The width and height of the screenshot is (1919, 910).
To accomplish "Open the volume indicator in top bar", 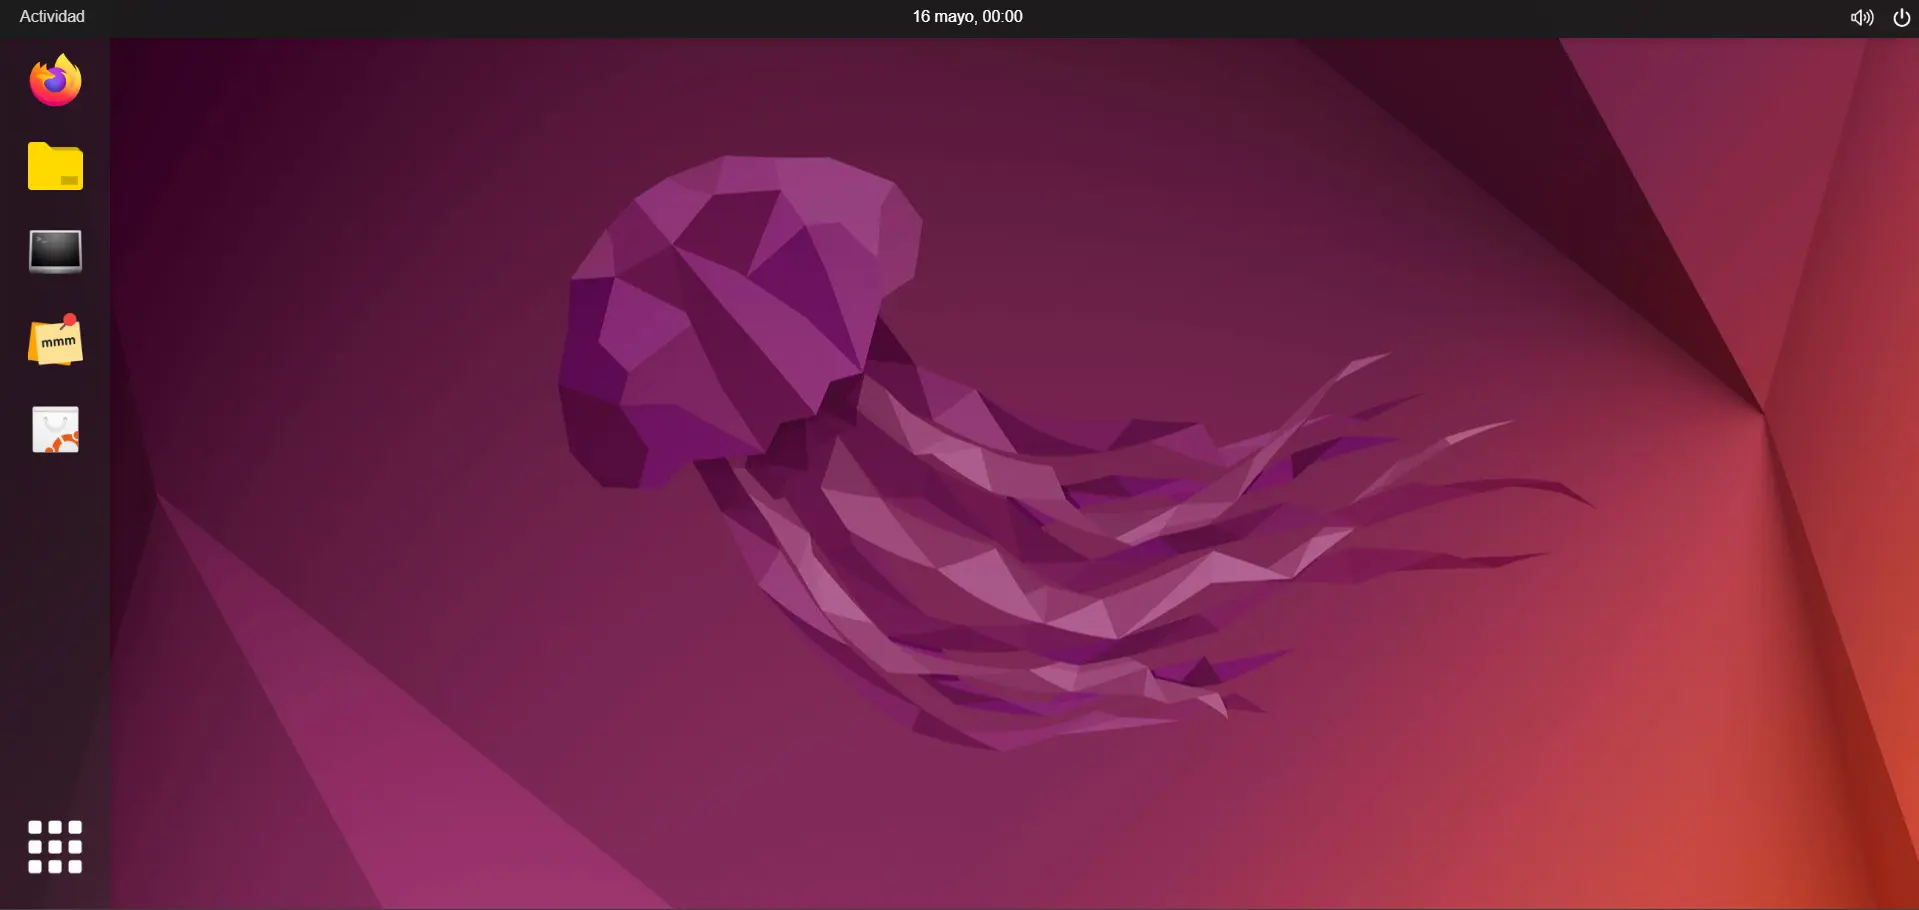I will [1860, 16].
